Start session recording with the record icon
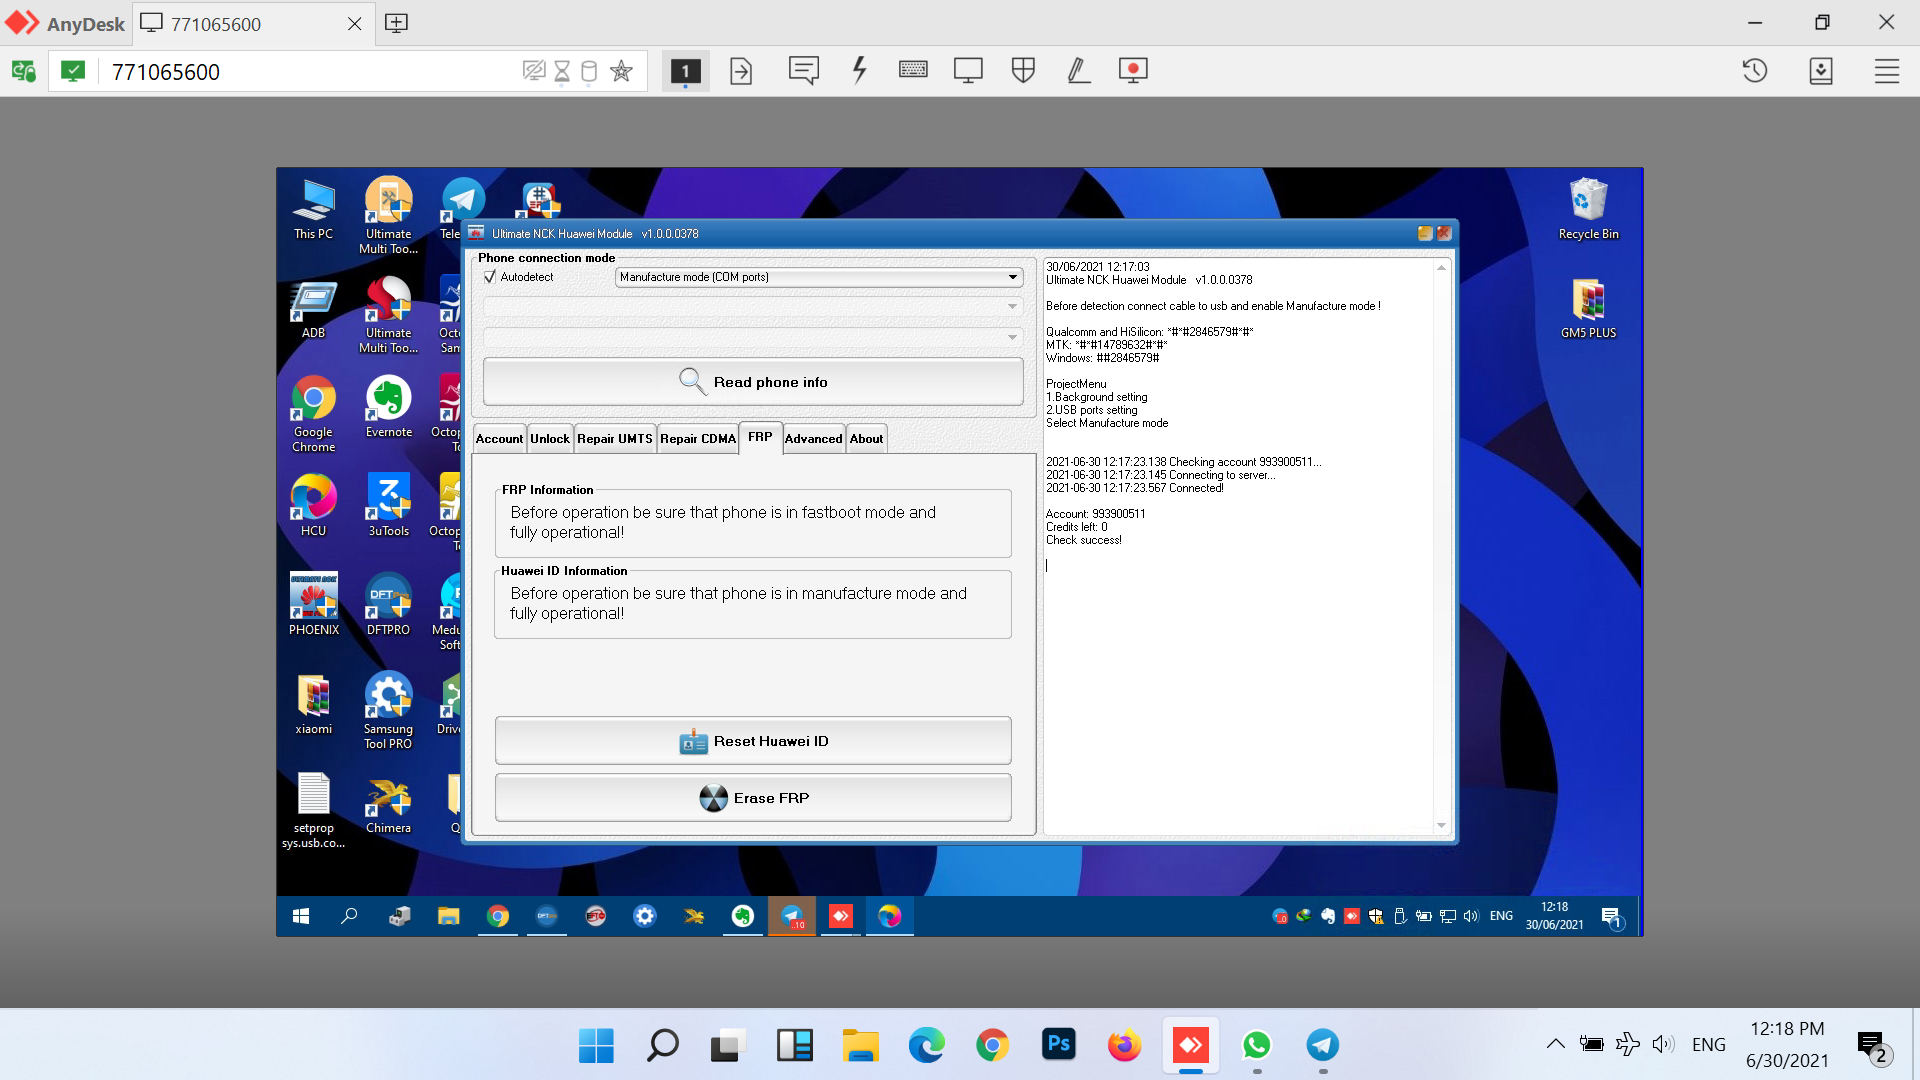 coord(1133,70)
